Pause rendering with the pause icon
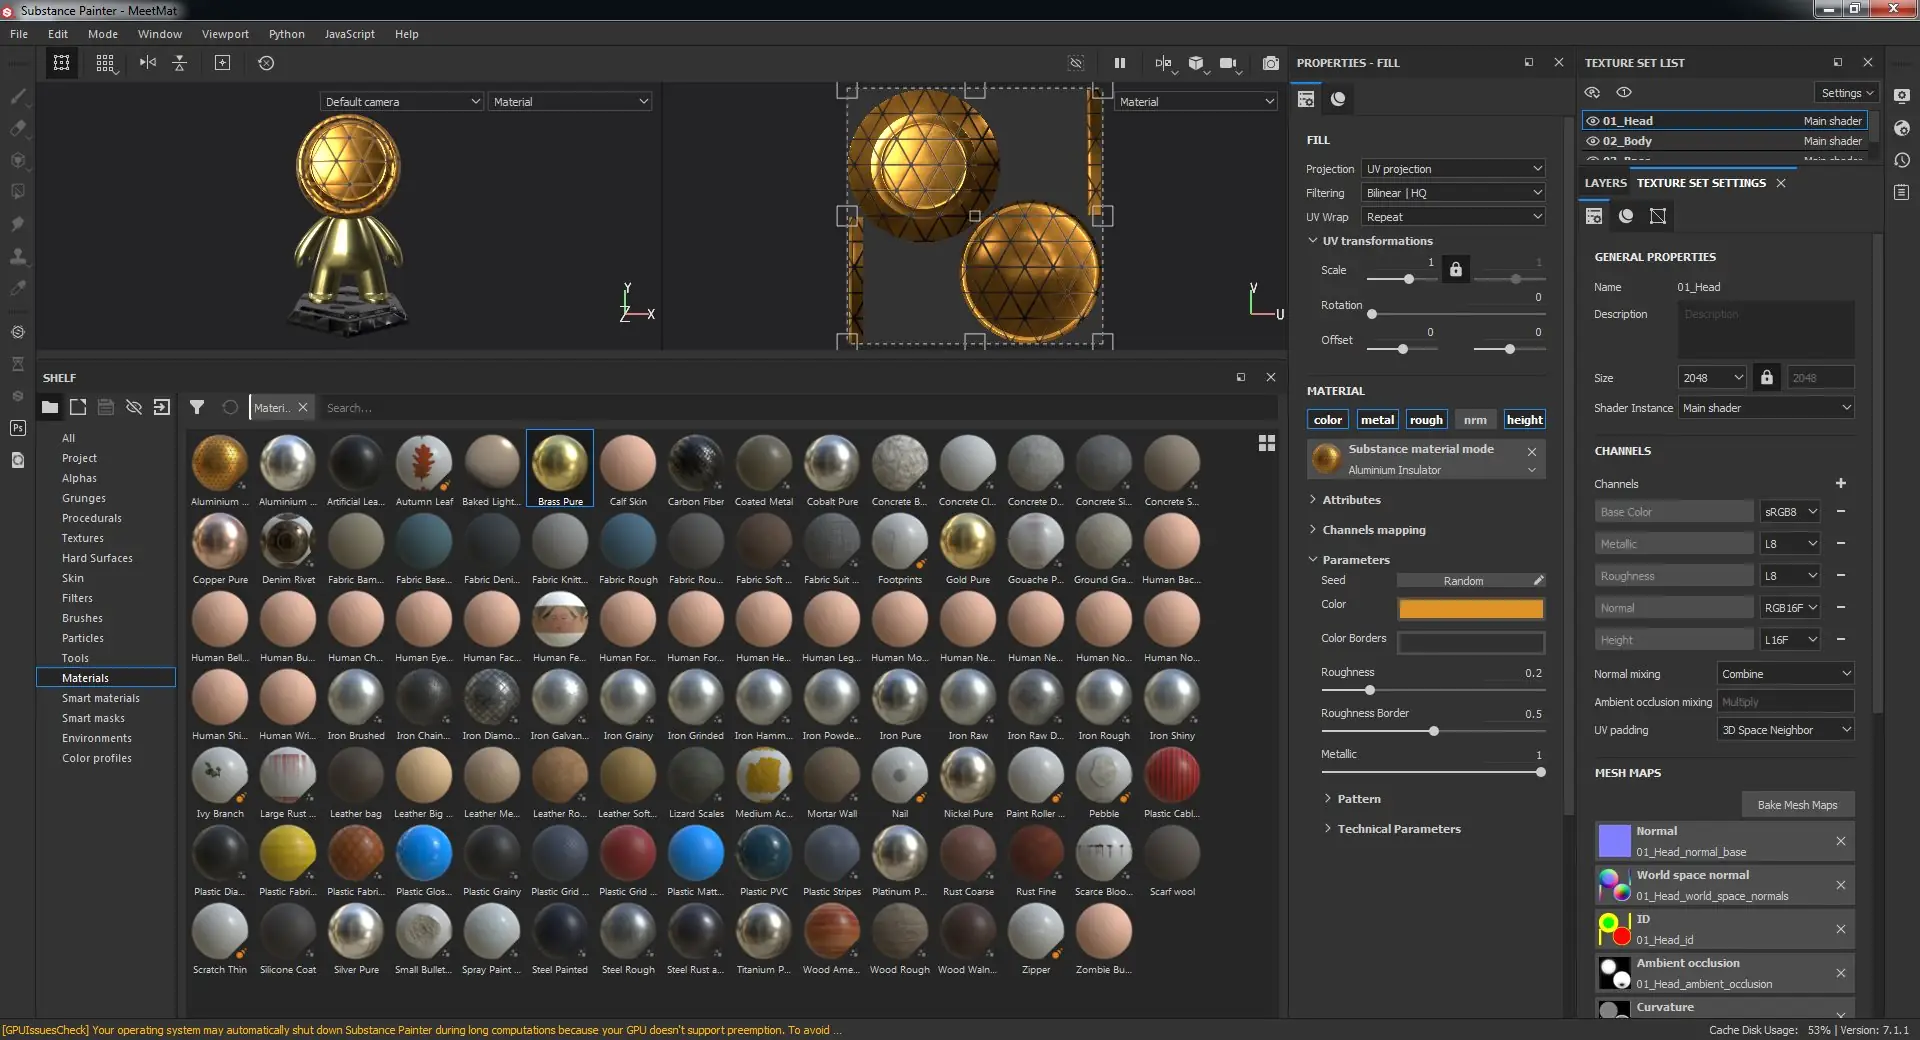1920x1040 pixels. 1119,63
